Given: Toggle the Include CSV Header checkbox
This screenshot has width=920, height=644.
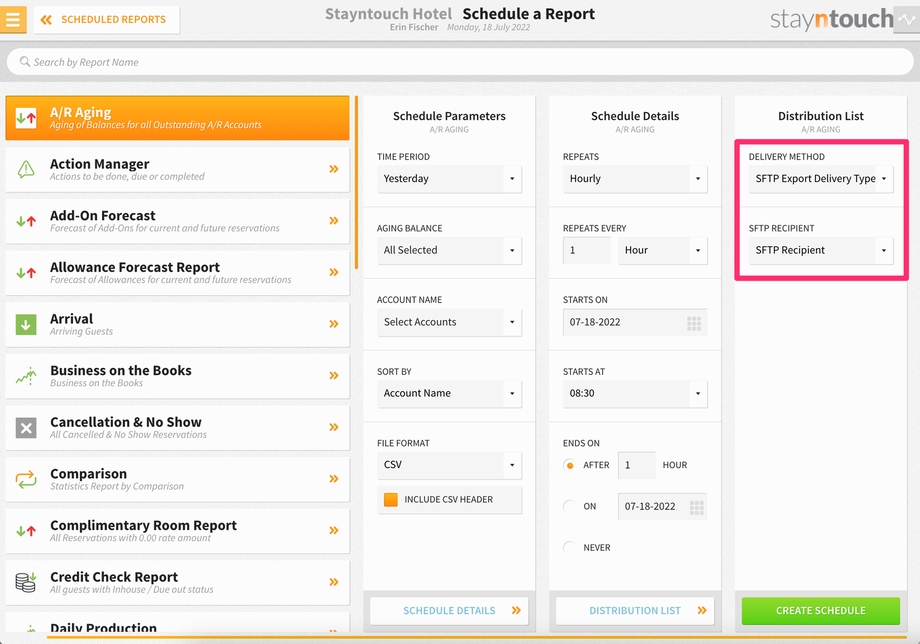Looking at the screenshot, I should [x=391, y=500].
